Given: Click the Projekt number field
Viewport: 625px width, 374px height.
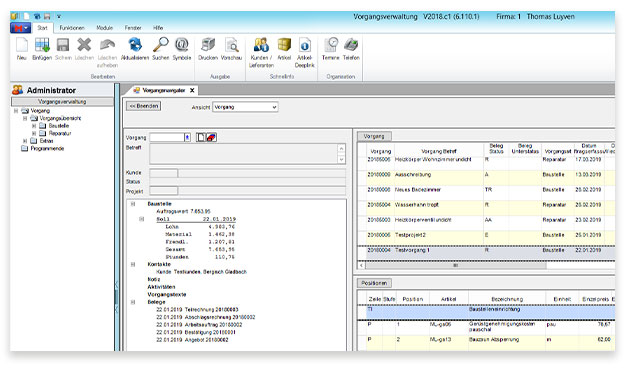Looking at the screenshot, I should pyautogui.click(x=163, y=191).
